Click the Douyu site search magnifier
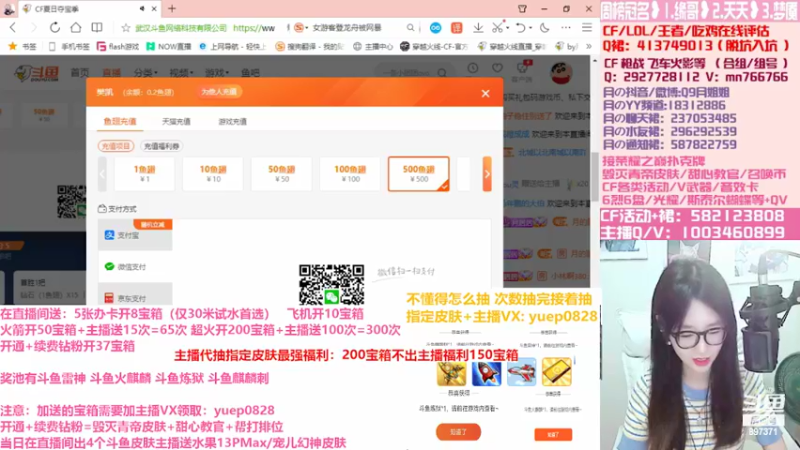This screenshot has width=800, height=450. [x=442, y=73]
